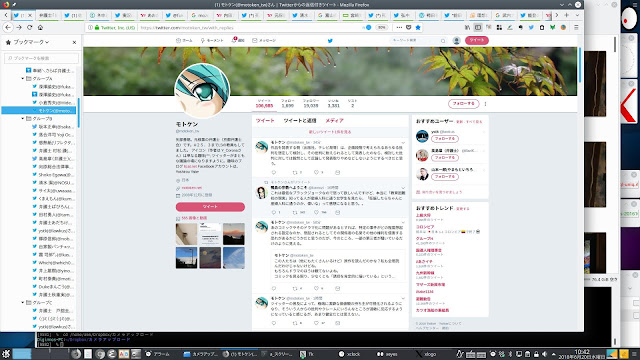Click the pink ツイート button under the profile bio
640x360 pixels.
pos(210,207)
